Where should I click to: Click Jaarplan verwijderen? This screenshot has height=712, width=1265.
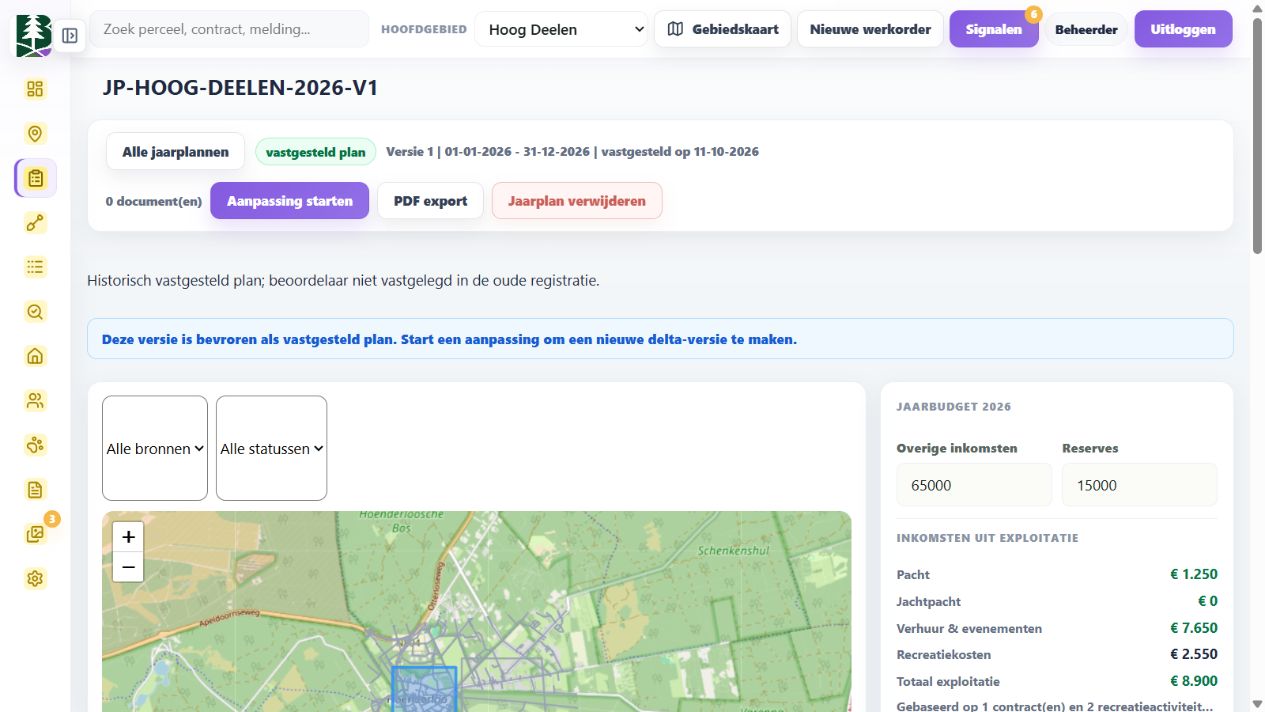[x=577, y=201]
